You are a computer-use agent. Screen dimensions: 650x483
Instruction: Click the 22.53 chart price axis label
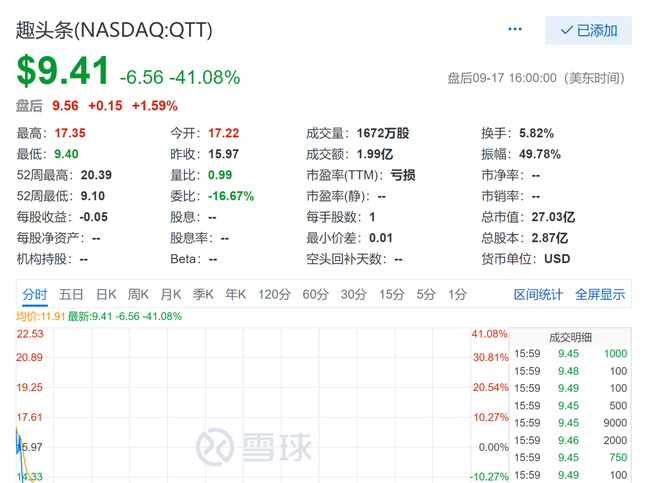pyautogui.click(x=30, y=334)
